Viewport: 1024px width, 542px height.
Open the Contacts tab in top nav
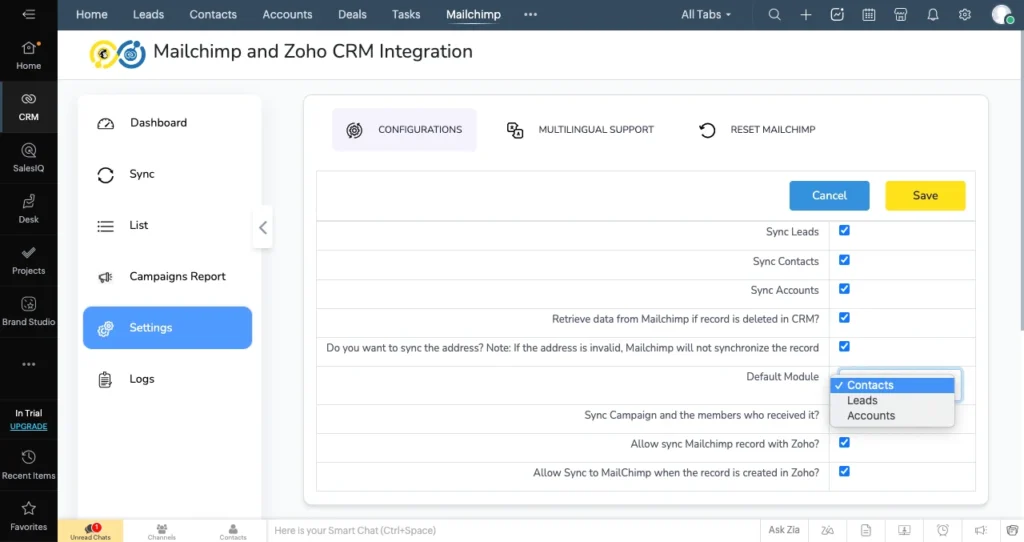tap(213, 14)
